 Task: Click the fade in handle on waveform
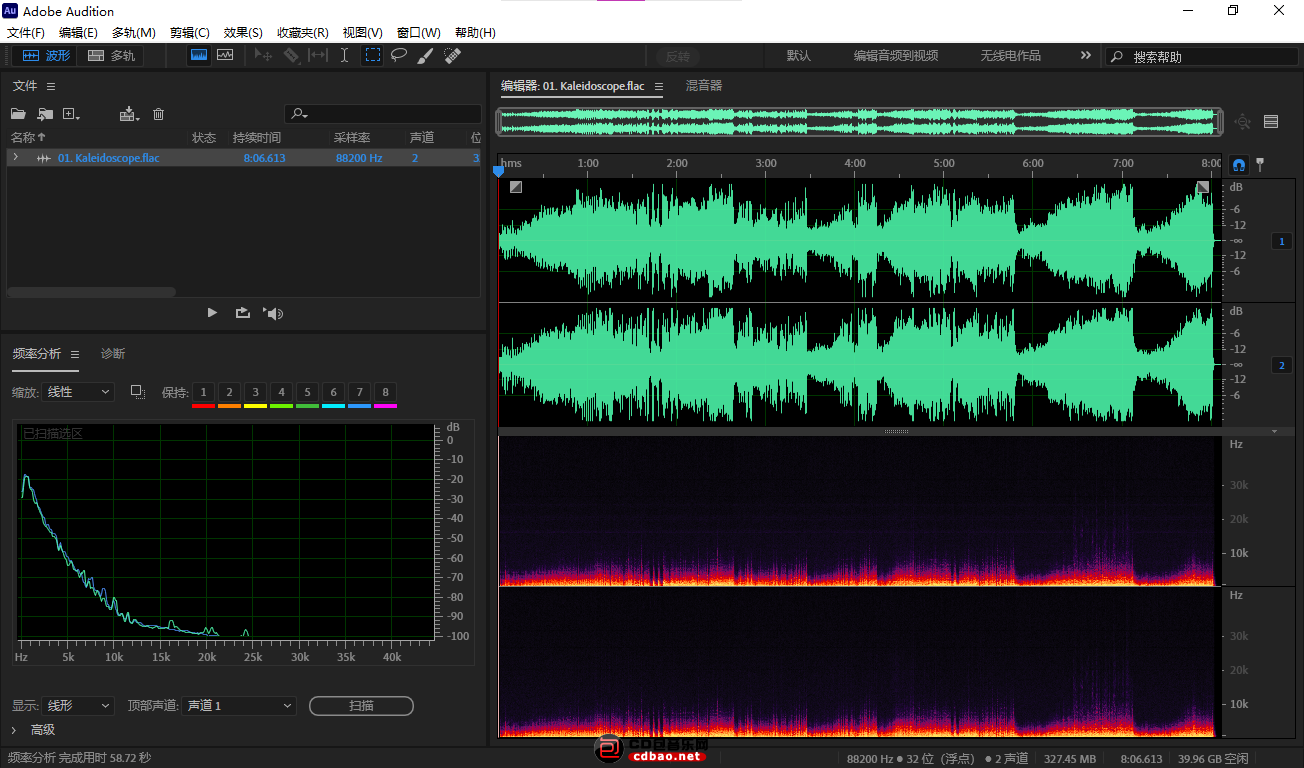pyautogui.click(x=516, y=187)
